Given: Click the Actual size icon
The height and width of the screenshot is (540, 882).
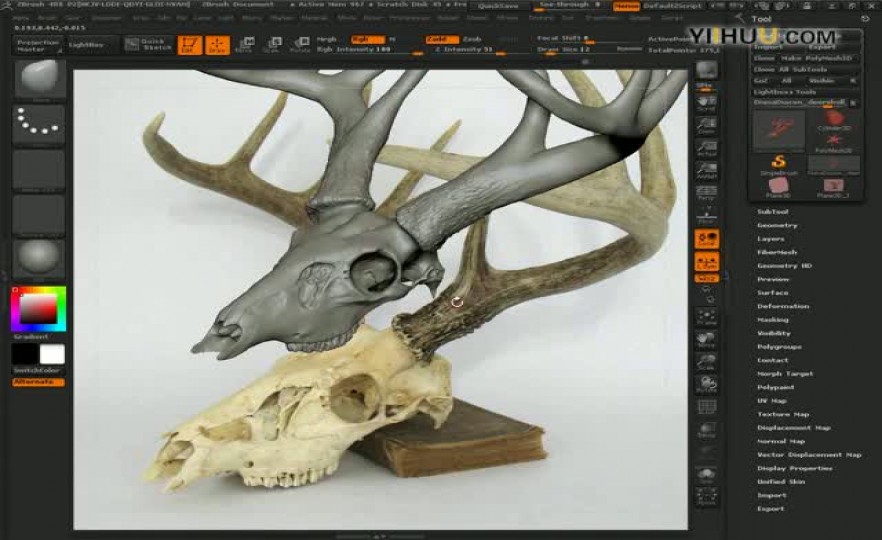Looking at the screenshot, I should pyautogui.click(x=706, y=148).
